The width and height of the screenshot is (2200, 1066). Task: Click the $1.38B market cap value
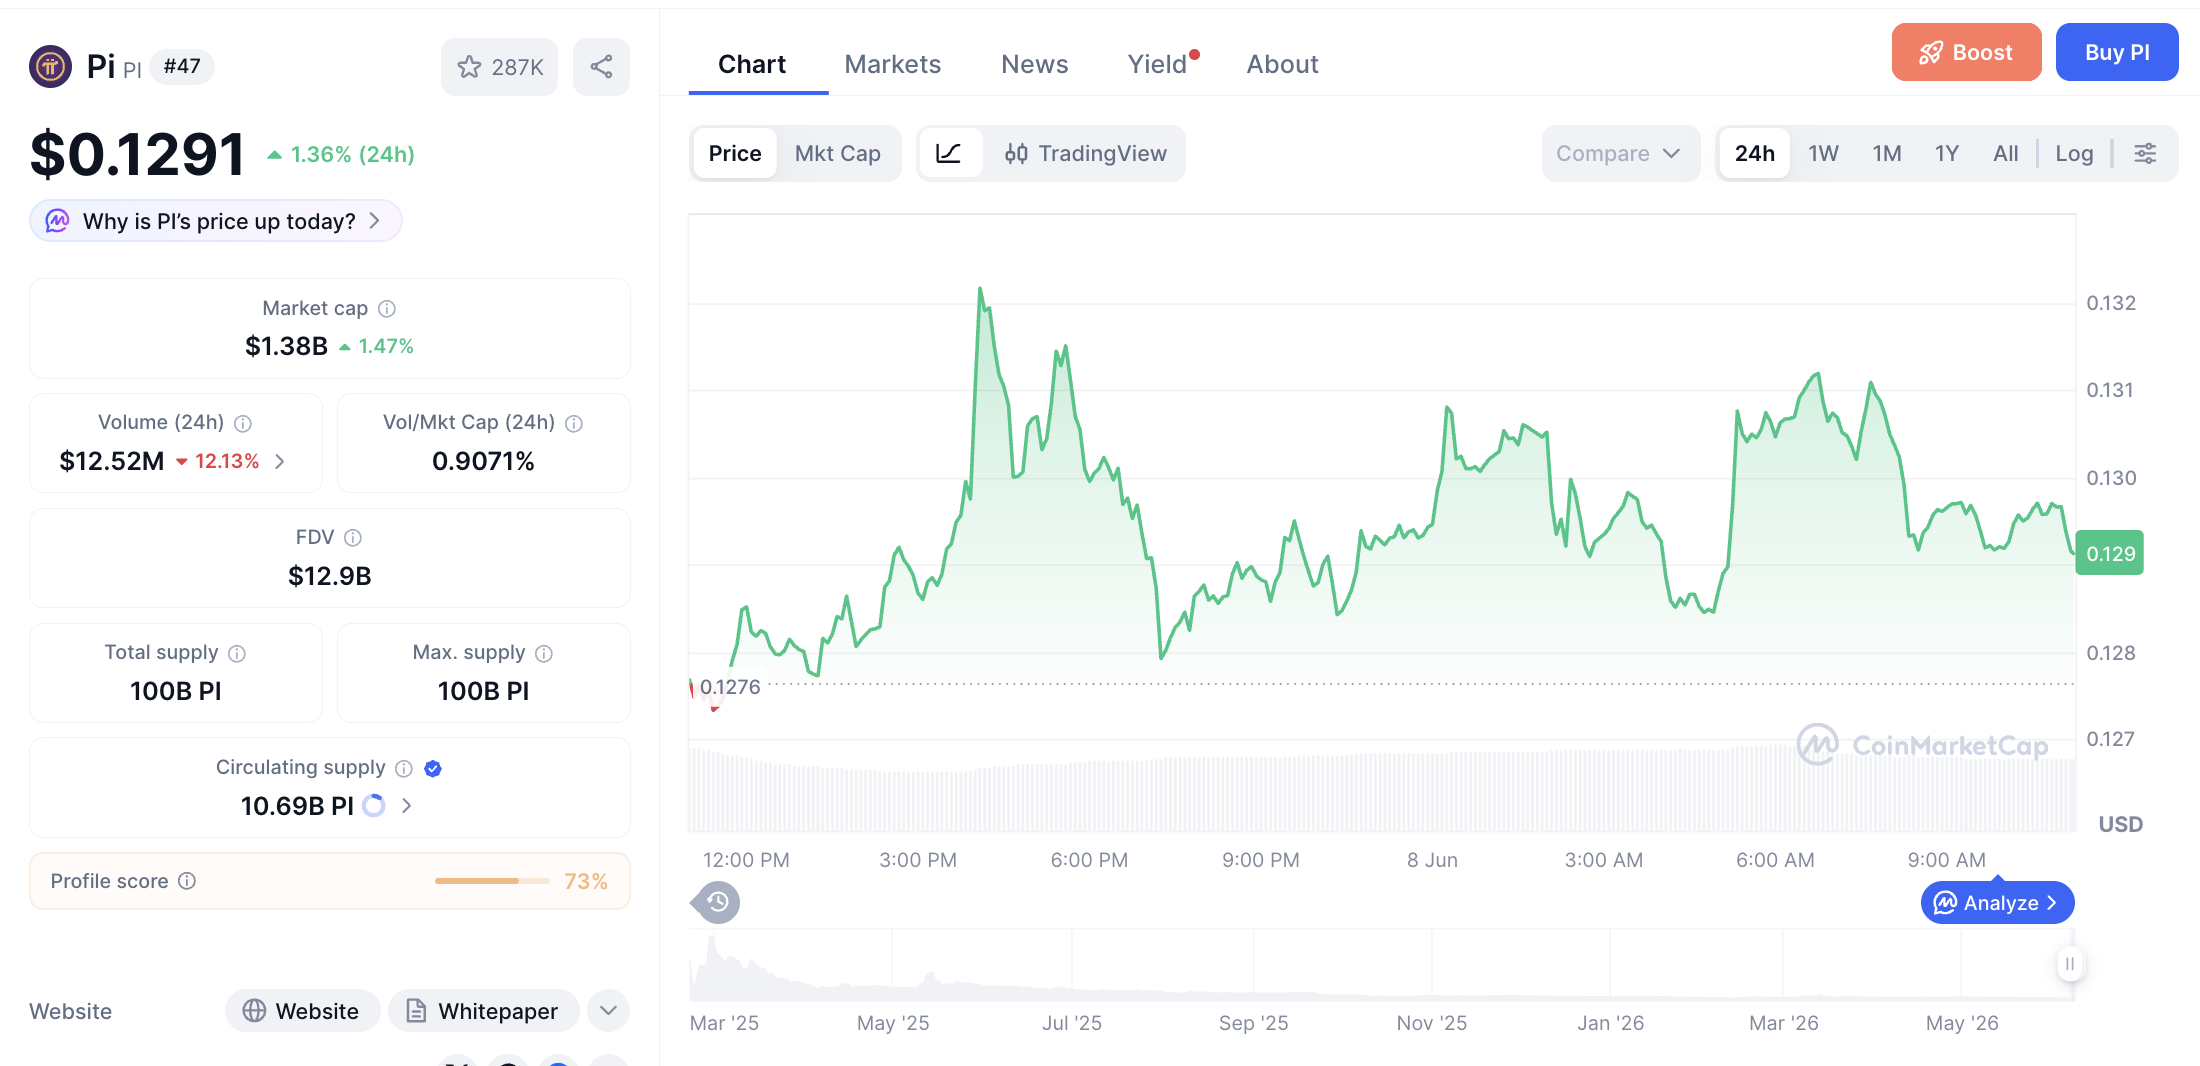click(286, 346)
